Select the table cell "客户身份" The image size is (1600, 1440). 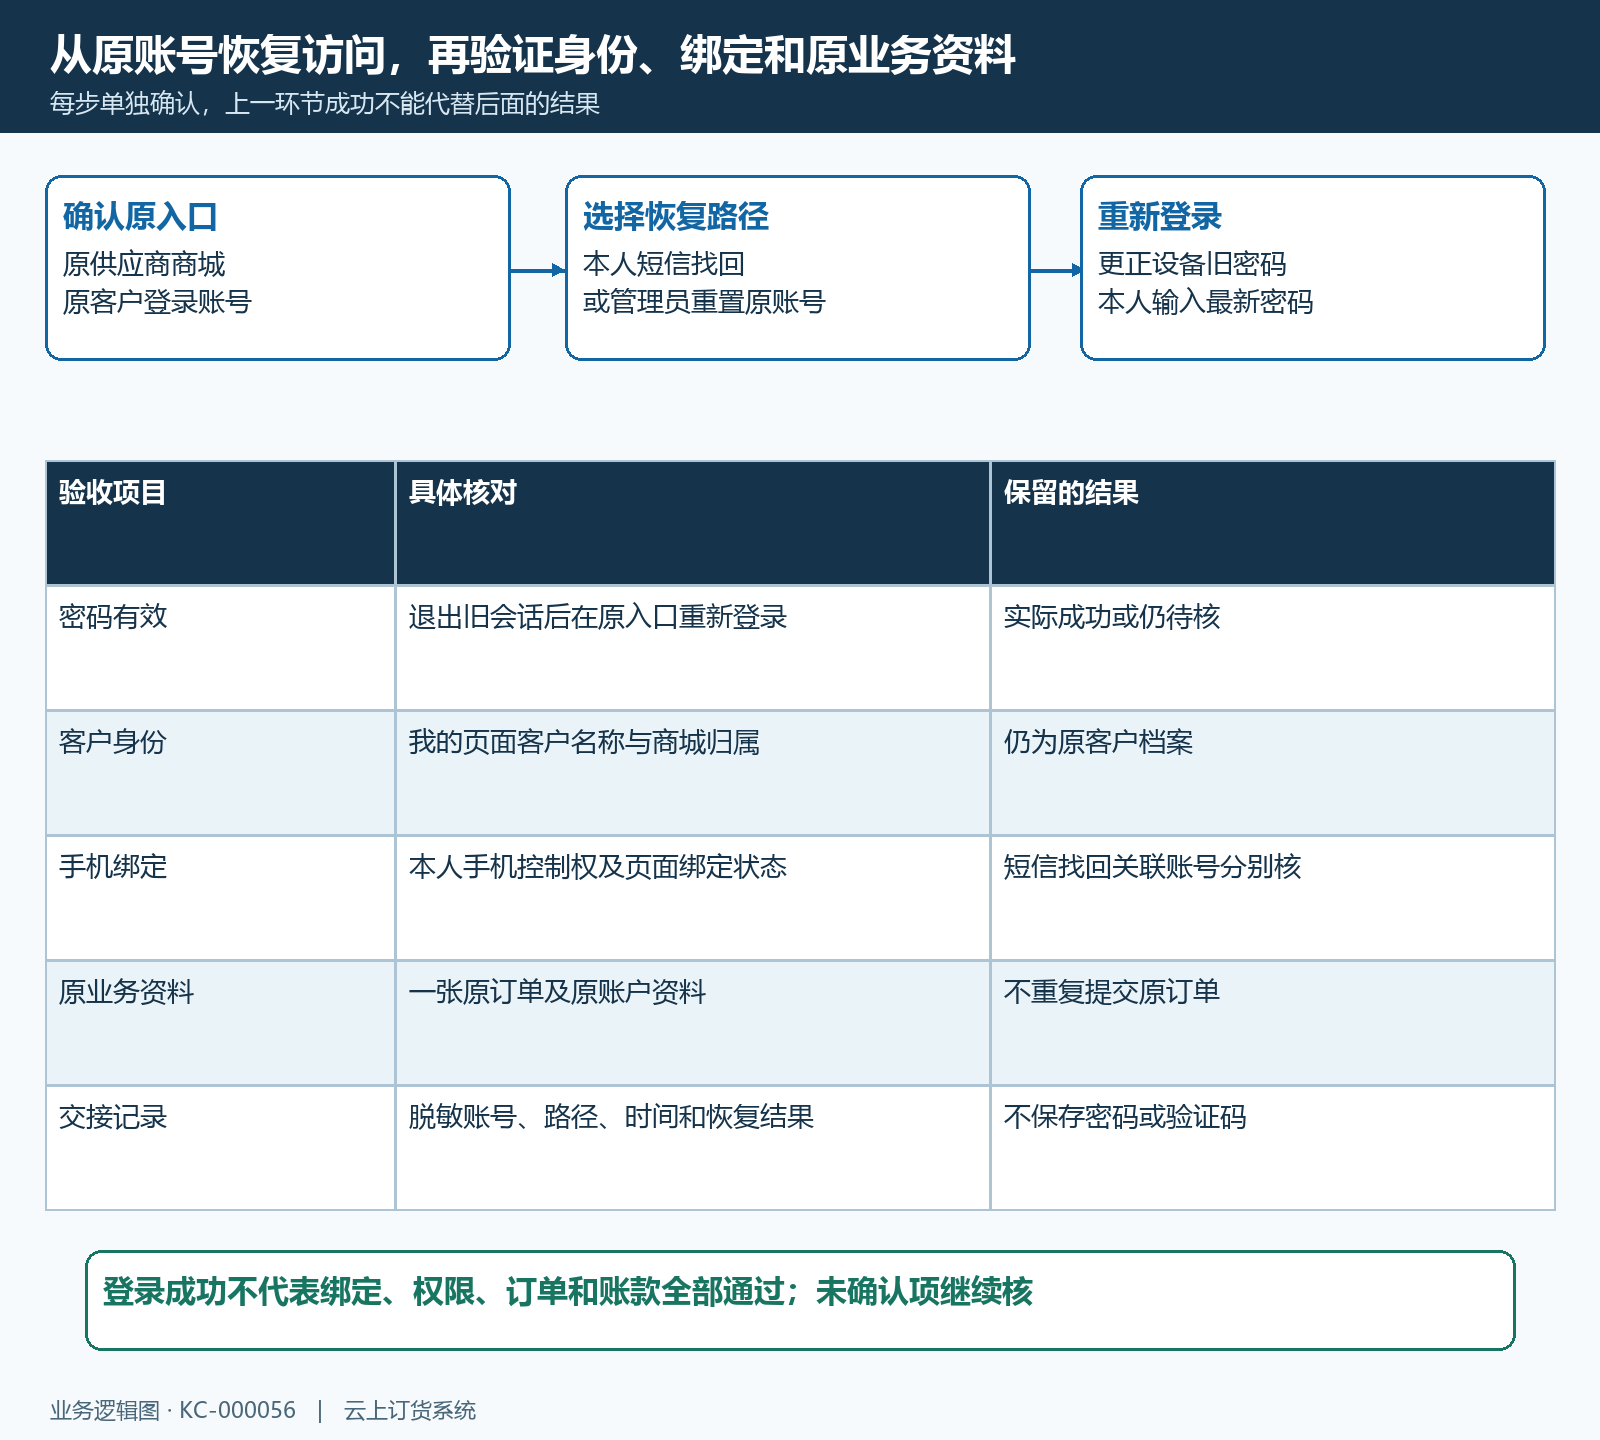(x=221, y=773)
